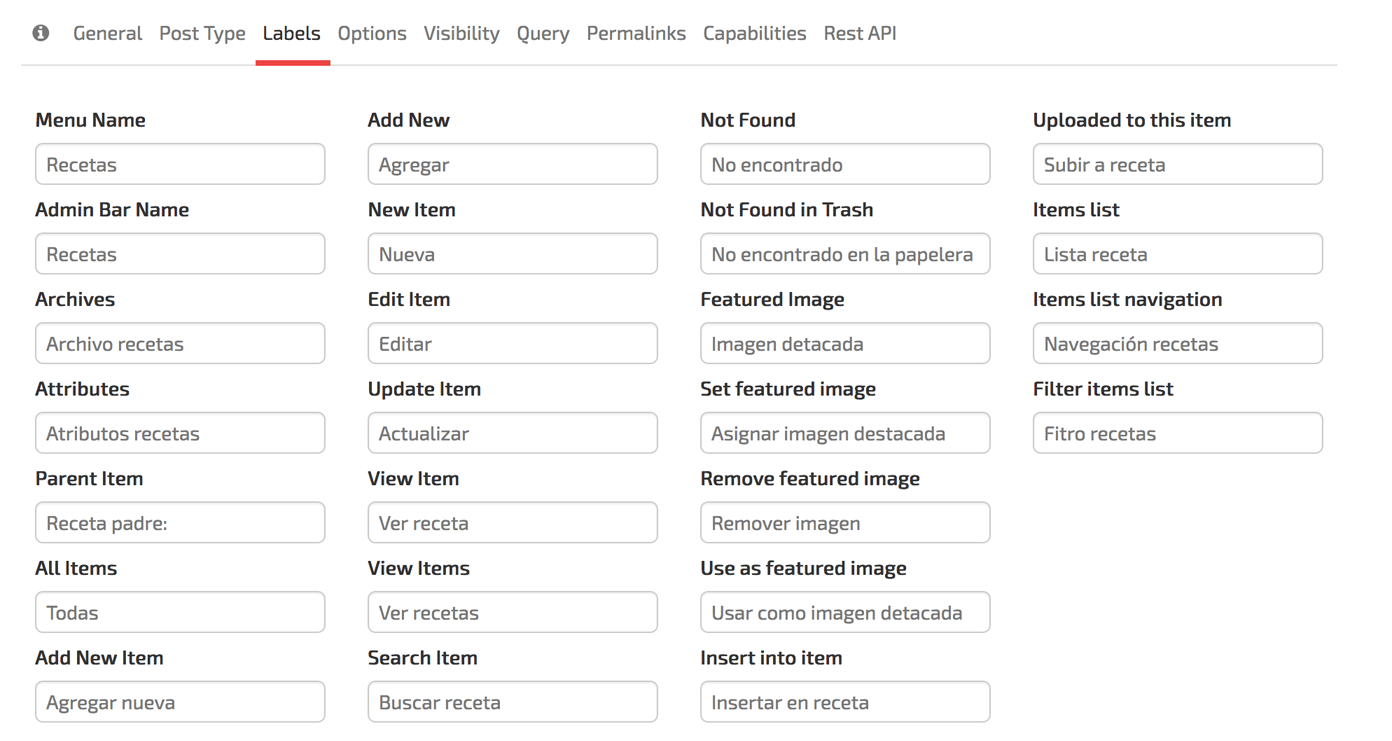Click the Not Found in Trash field

(x=845, y=254)
